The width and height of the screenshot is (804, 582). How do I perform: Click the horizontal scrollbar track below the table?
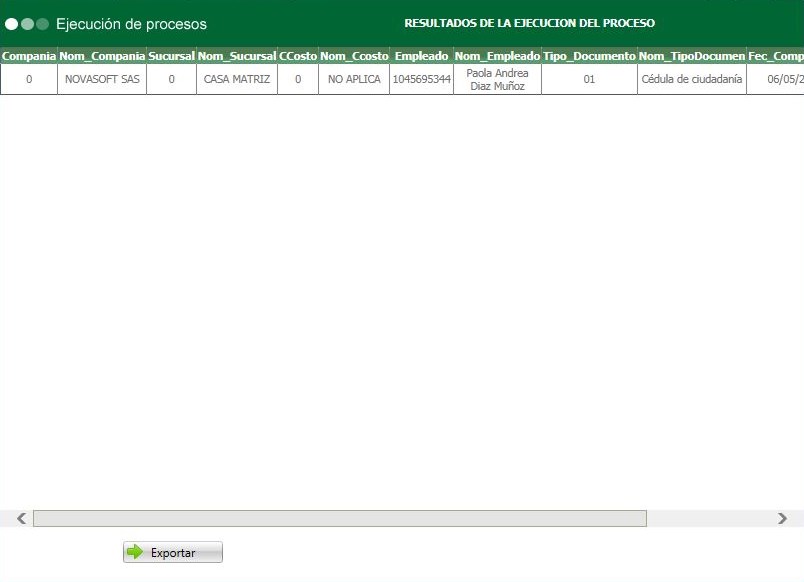coord(340,518)
